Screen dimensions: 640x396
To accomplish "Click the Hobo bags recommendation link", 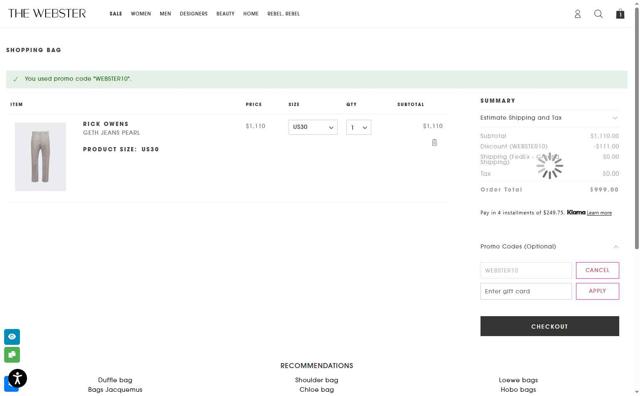I will (x=518, y=389).
